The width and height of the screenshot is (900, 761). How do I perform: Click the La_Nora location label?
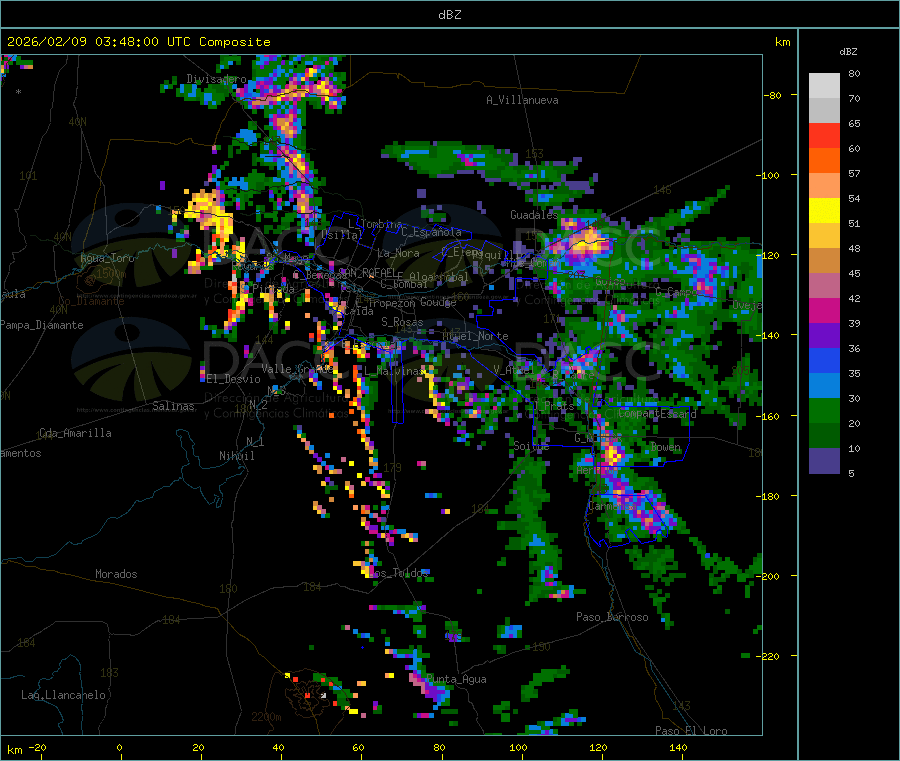click(x=398, y=253)
